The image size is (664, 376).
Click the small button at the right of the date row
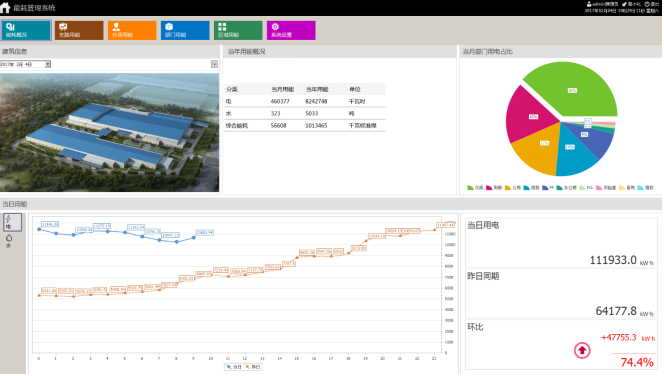[214, 64]
